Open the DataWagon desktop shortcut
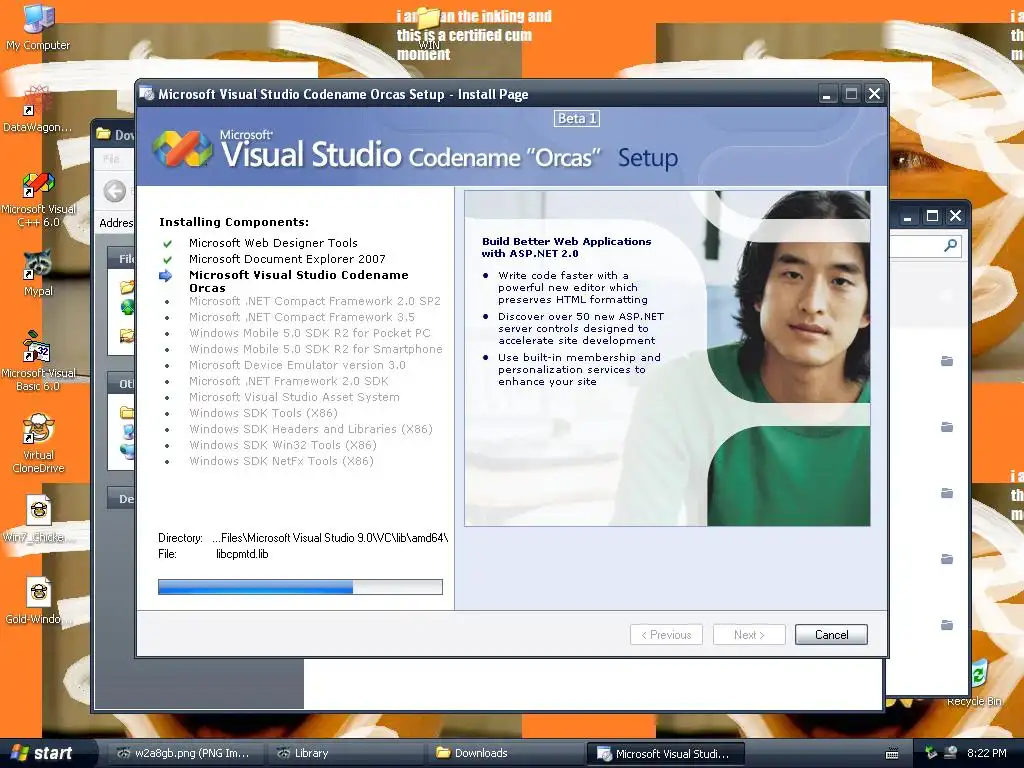This screenshot has height=768, width=1024. 38,108
